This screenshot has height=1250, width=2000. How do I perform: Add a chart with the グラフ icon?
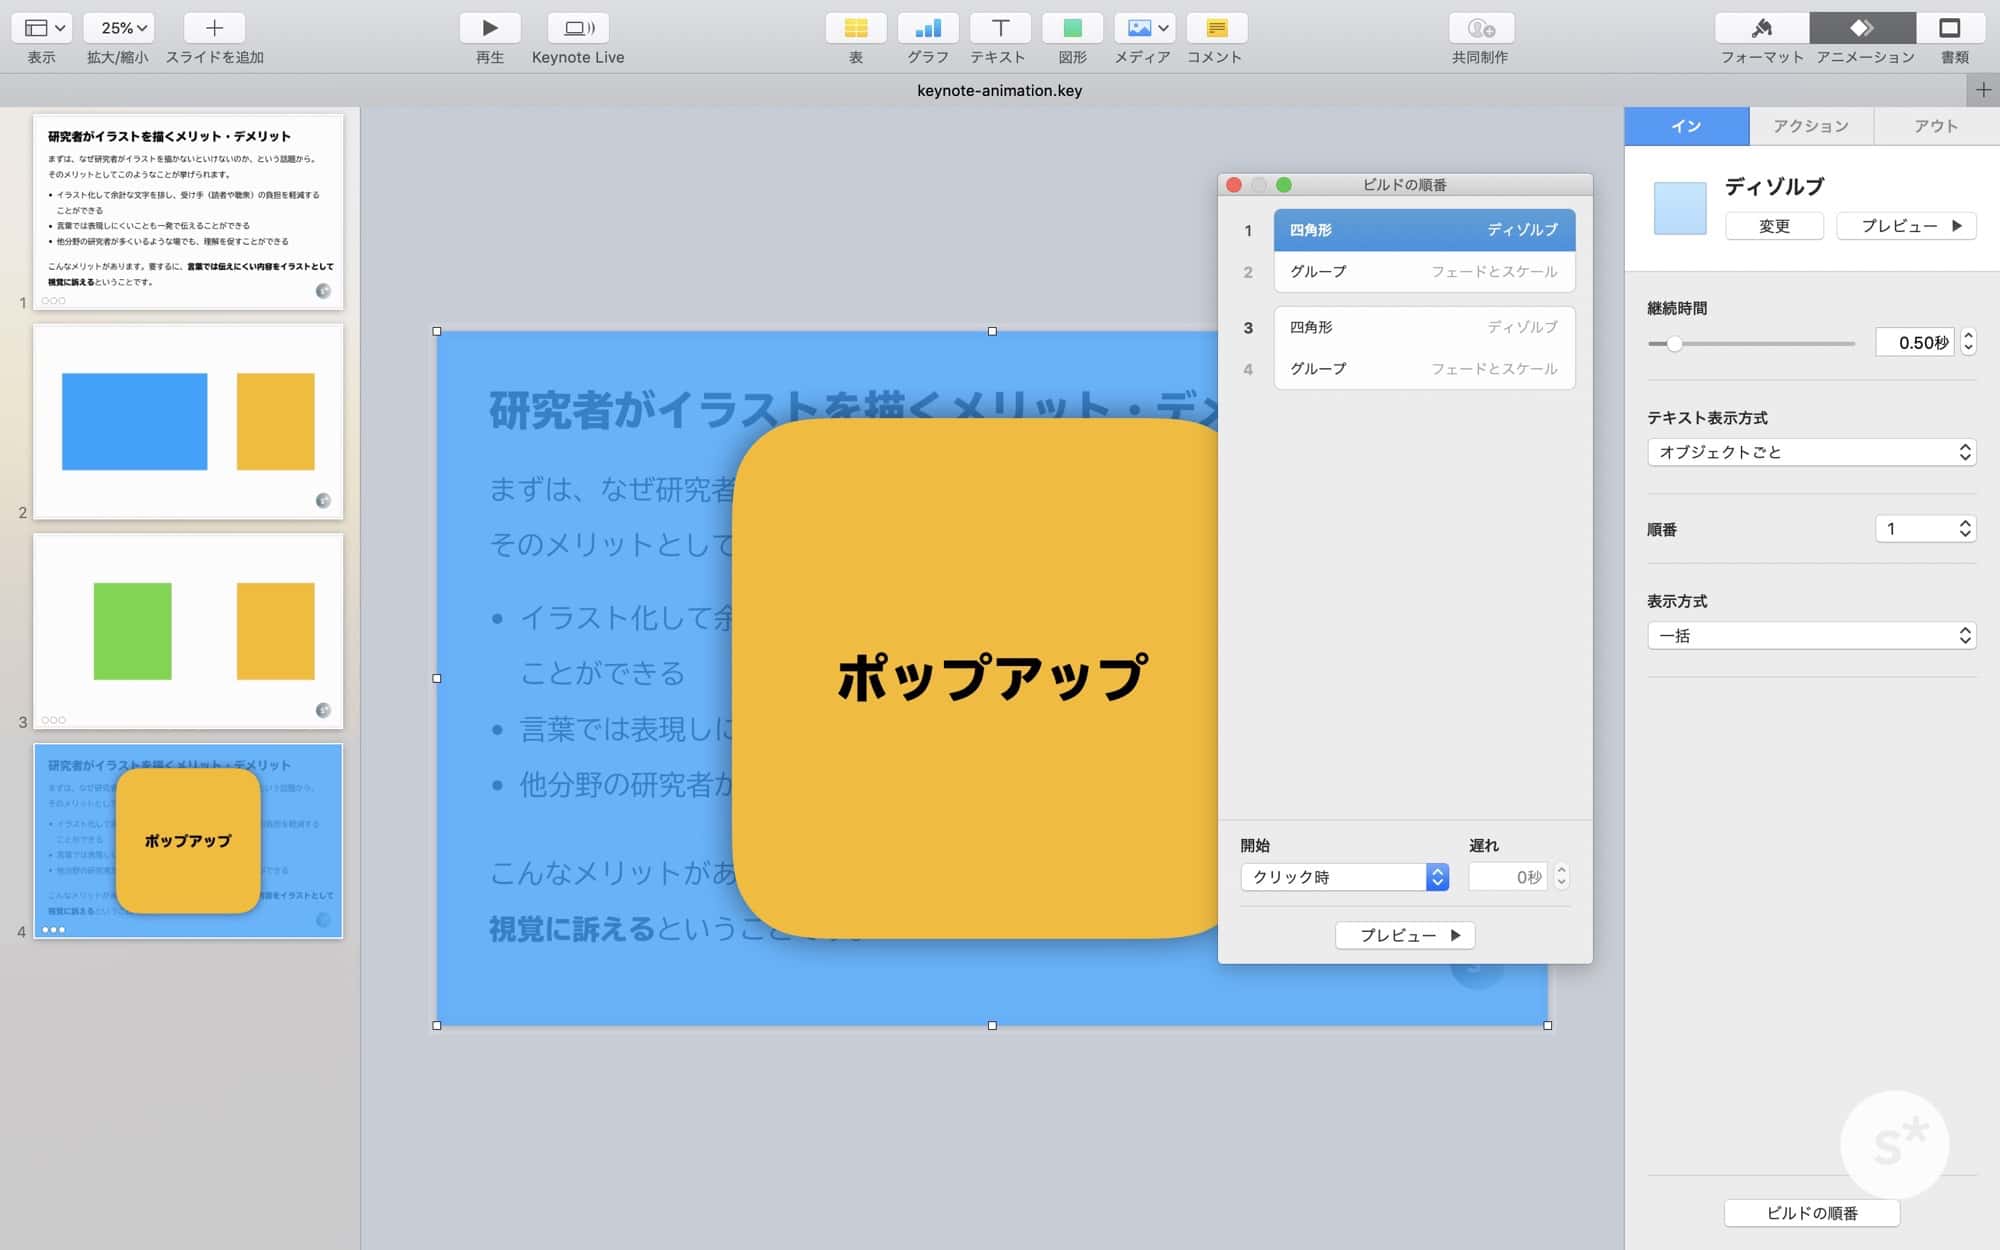pyautogui.click(x=927, y=28)
